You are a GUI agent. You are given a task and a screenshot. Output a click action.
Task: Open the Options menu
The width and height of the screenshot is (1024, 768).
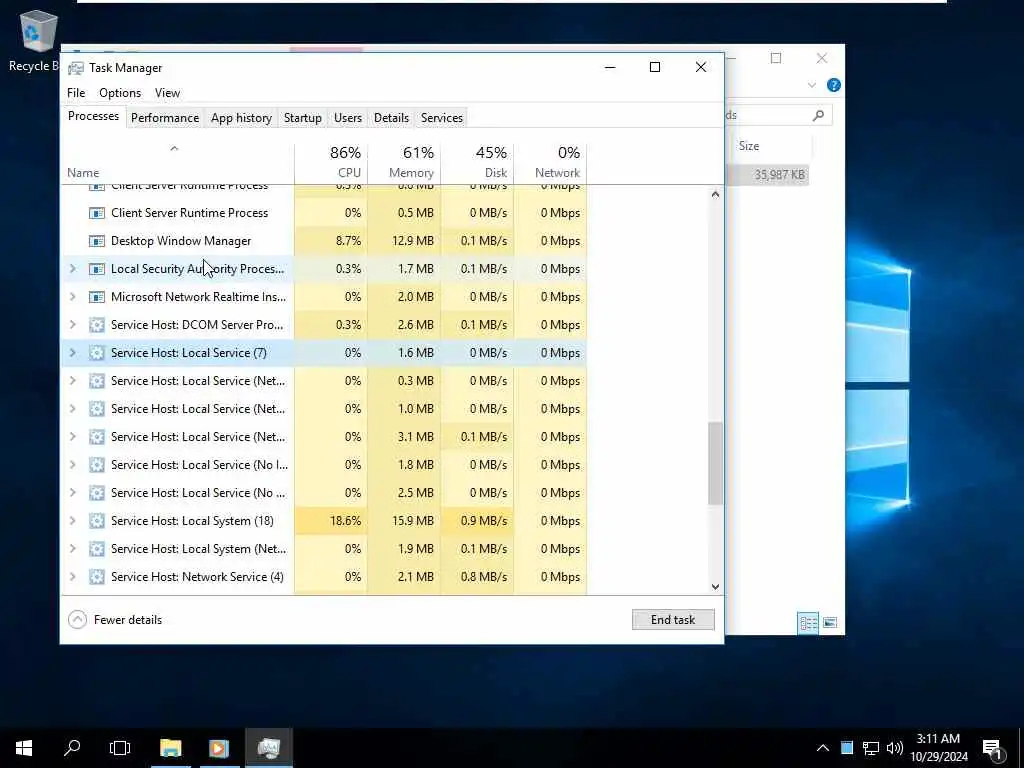120,93
